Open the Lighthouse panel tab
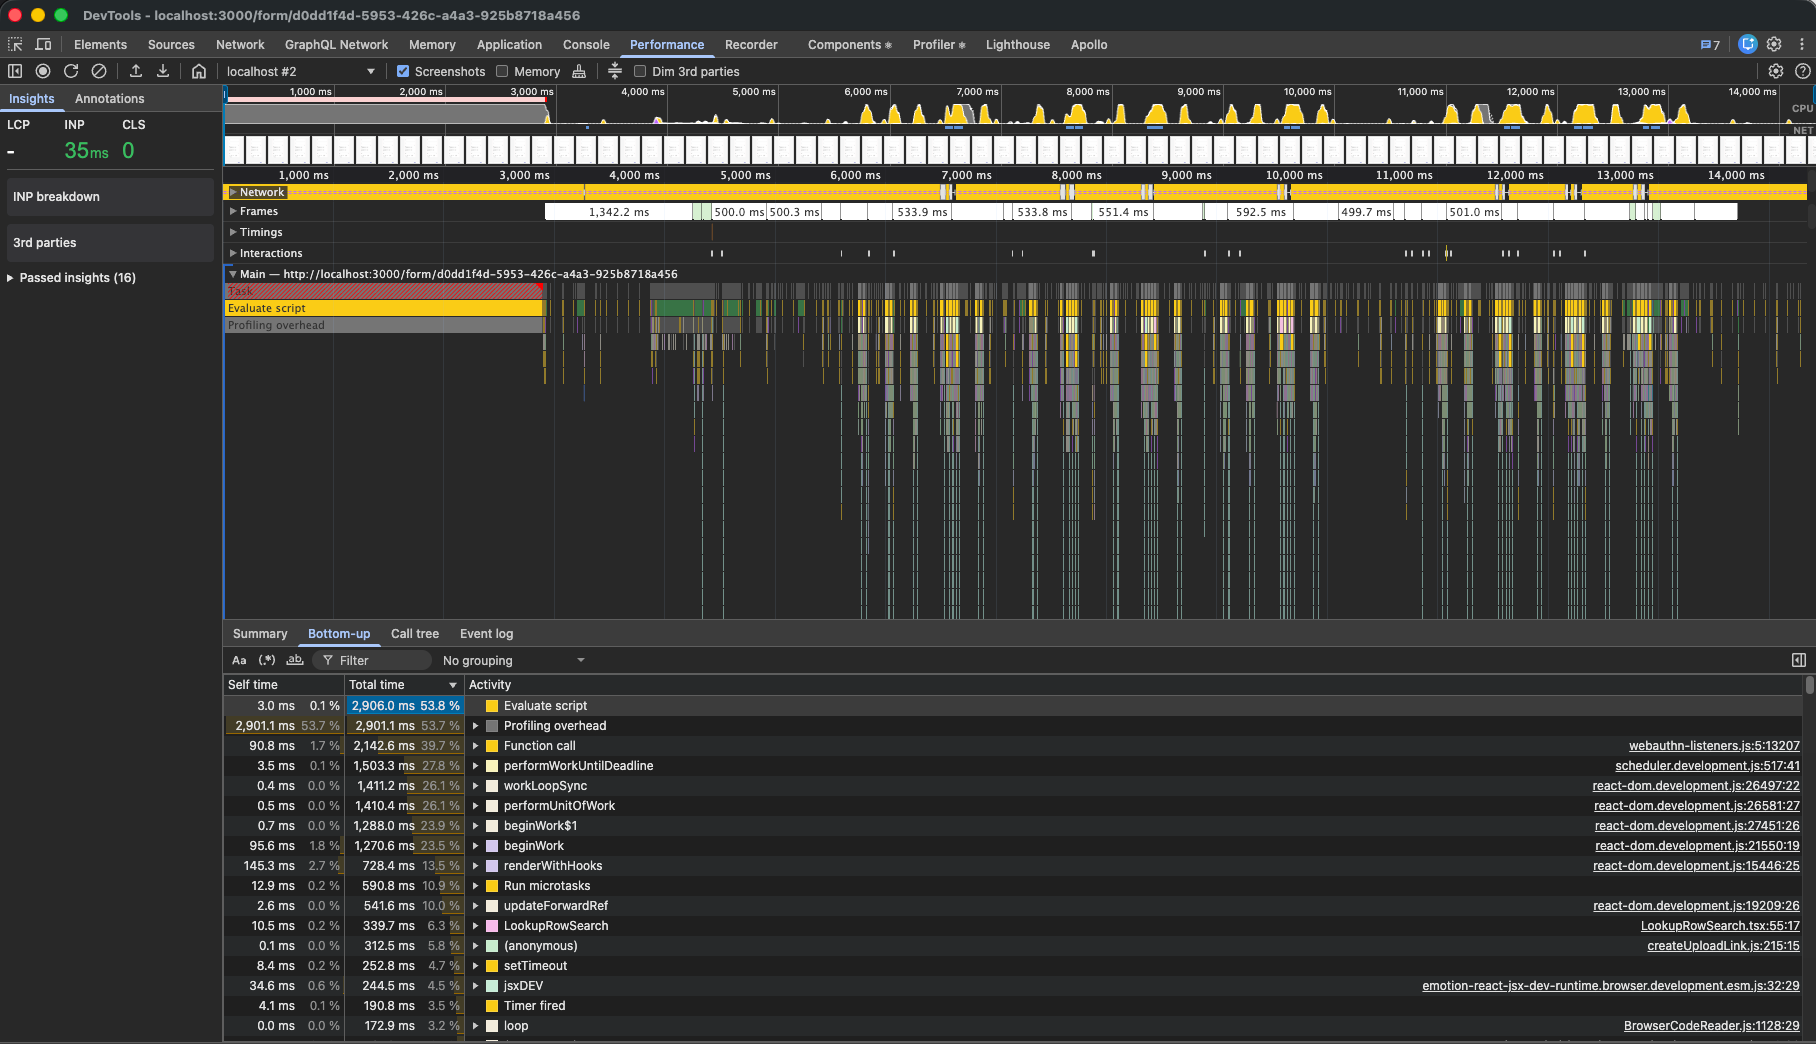The image size is (1816, 1044). point(1017,44)
